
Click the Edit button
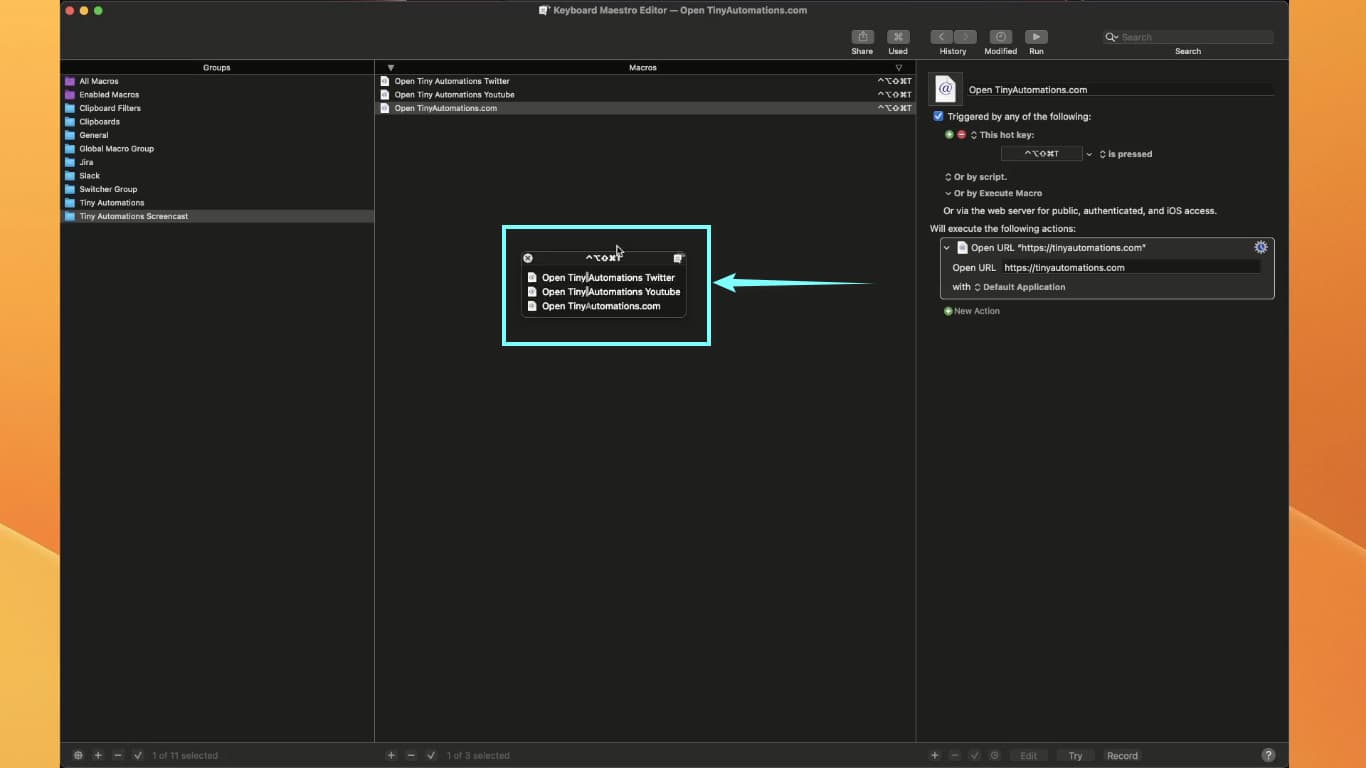coord(1028,756)
